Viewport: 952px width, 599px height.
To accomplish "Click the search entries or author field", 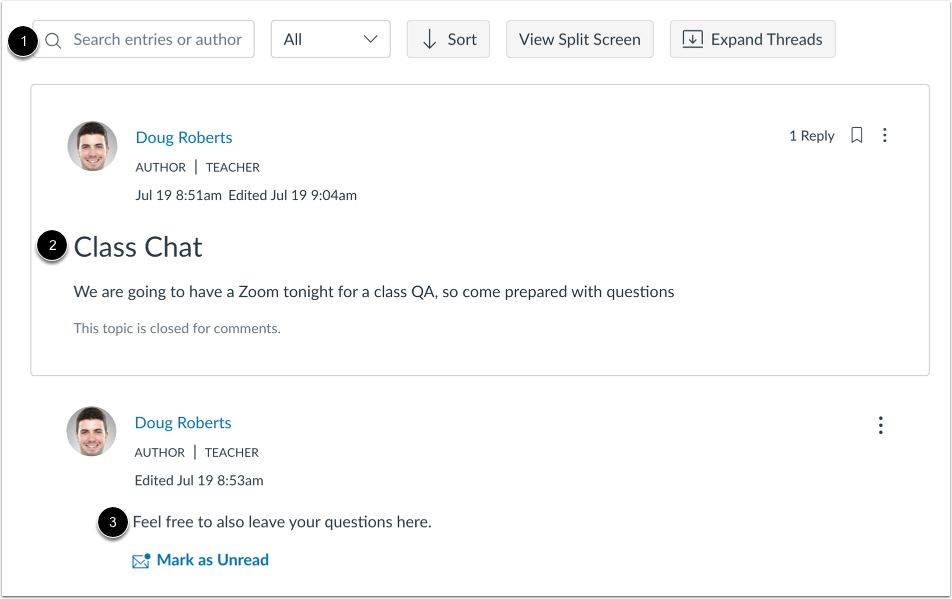I will click(x=157, y=40).
